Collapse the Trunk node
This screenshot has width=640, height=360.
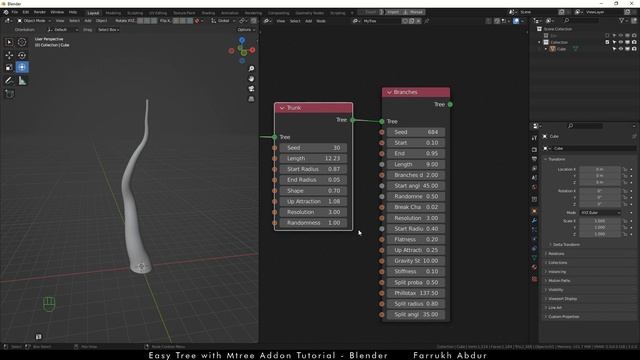tap(282, 108)
